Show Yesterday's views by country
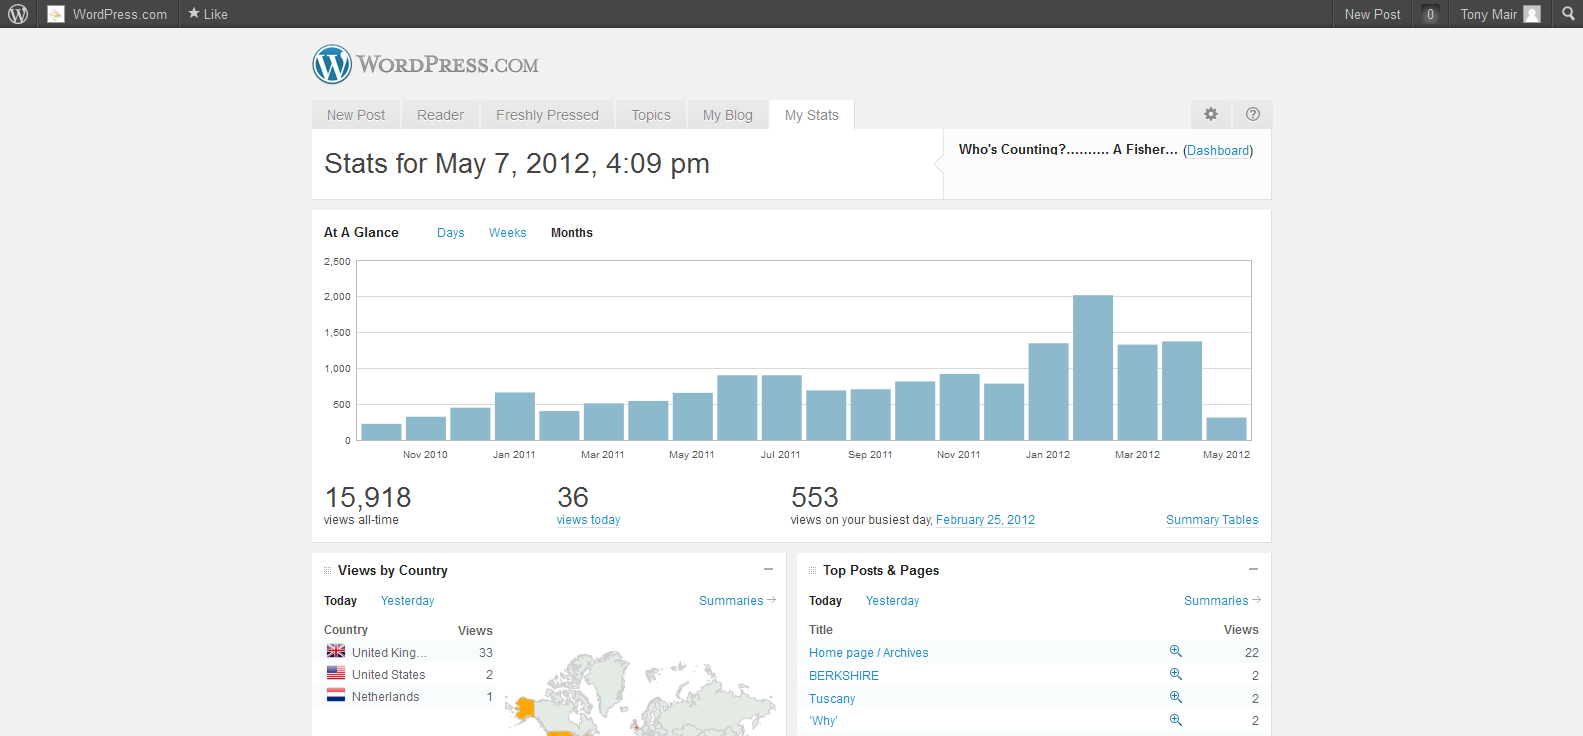Screen dimensions: 1583x736 407,601
